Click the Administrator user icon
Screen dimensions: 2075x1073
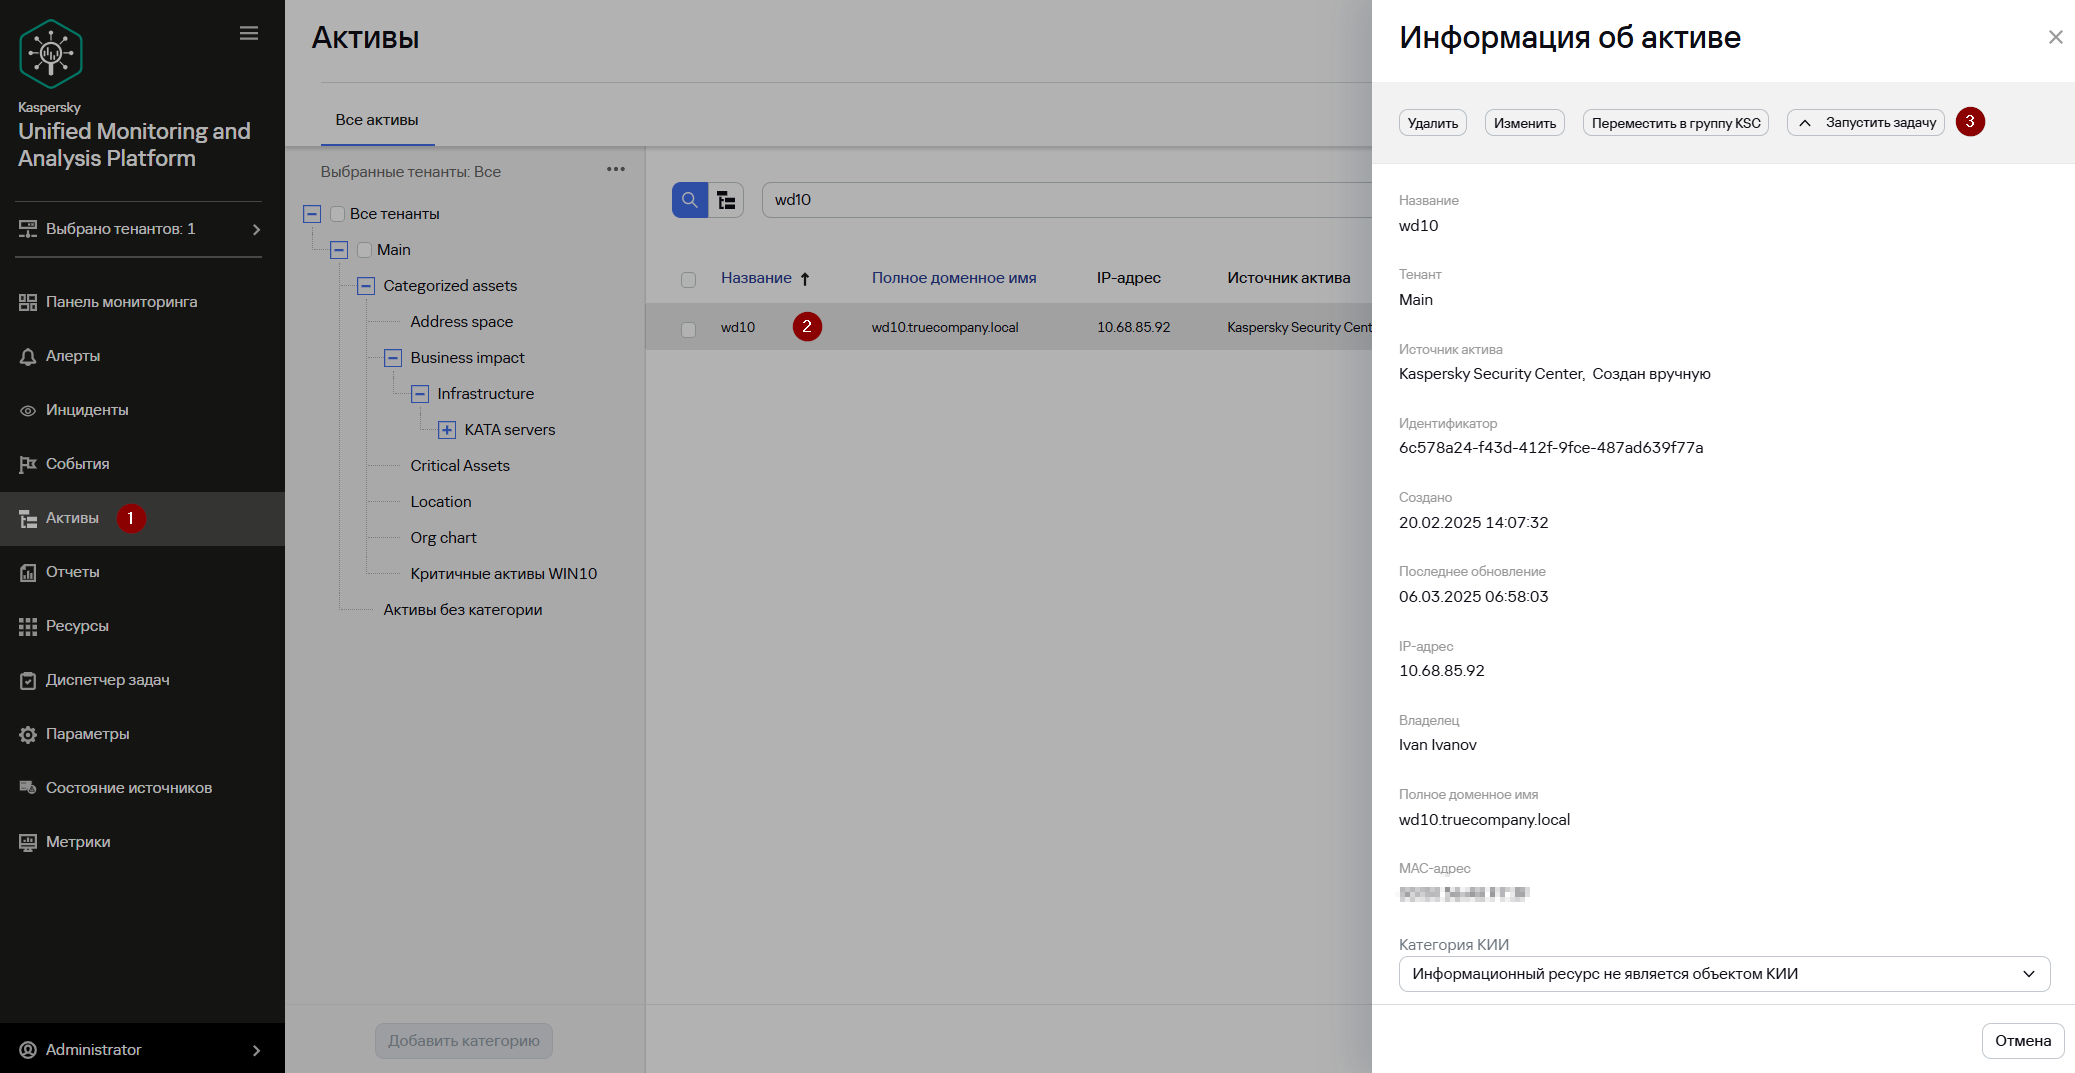(28, 1050)
